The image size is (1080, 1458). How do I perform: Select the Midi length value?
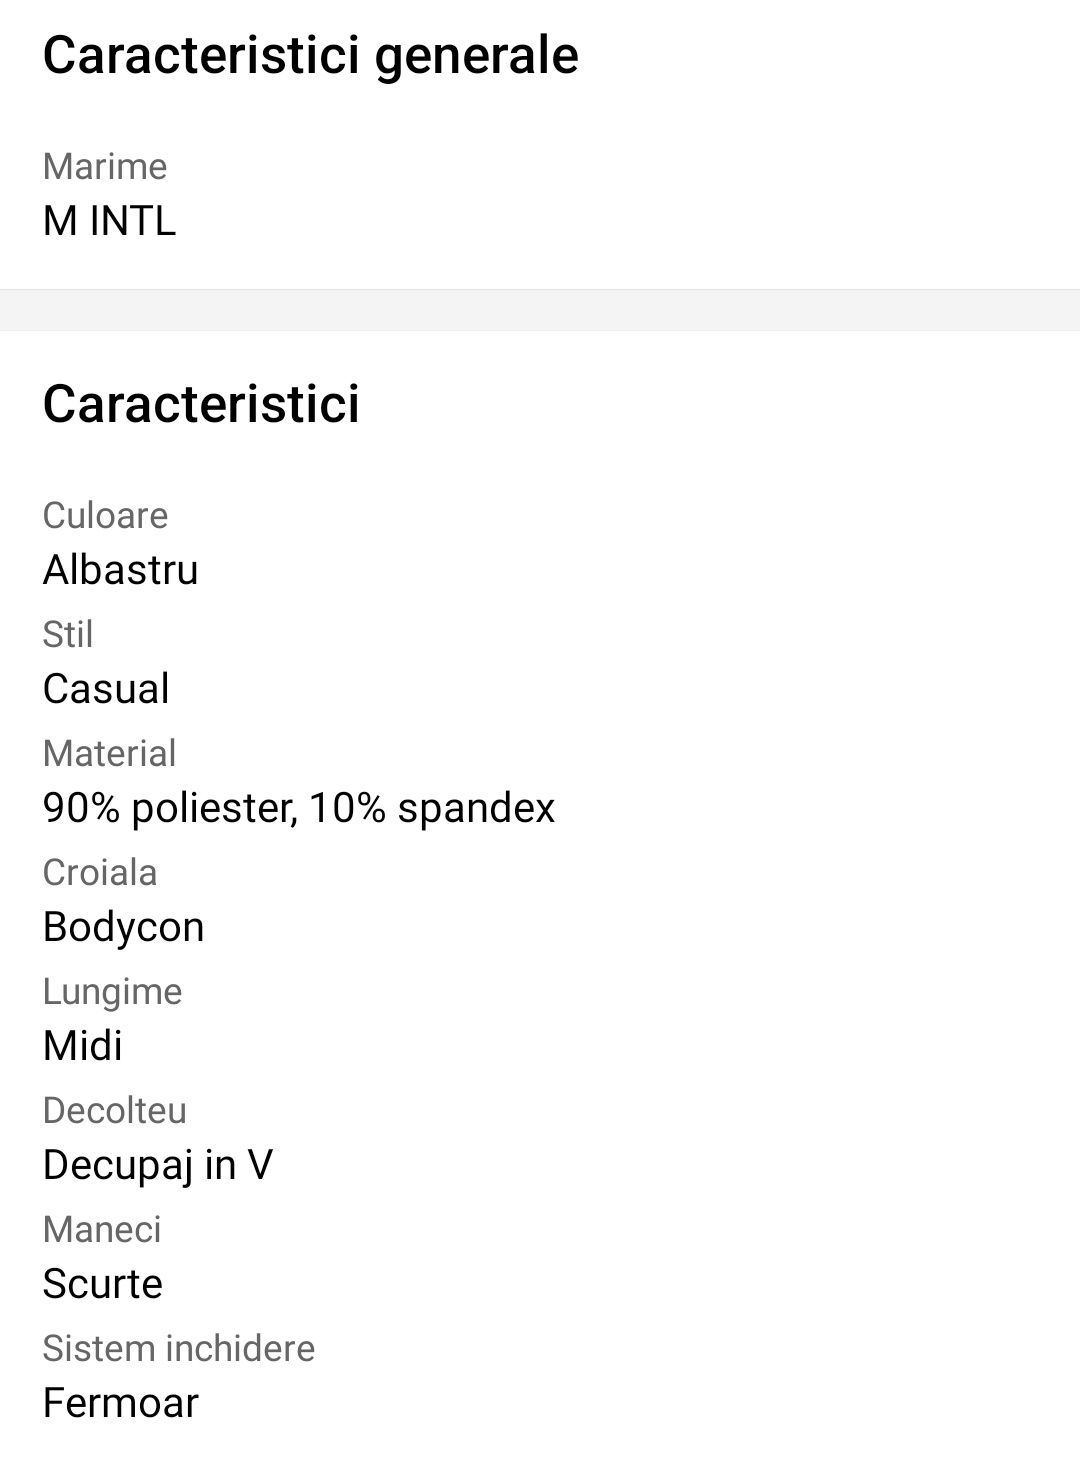point(83,1046)
